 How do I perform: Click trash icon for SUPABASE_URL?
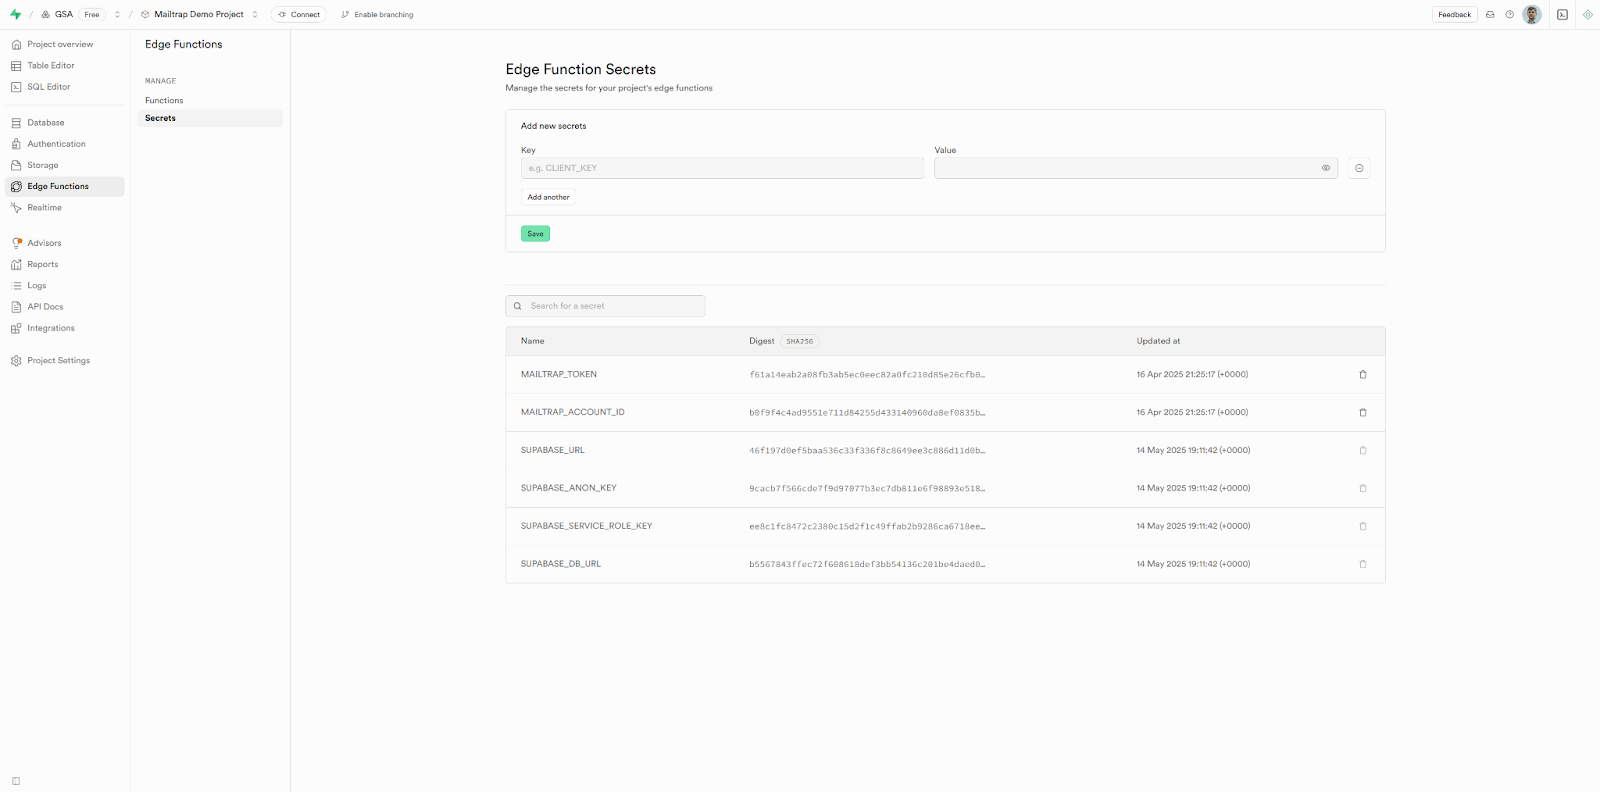point(1363,450)
